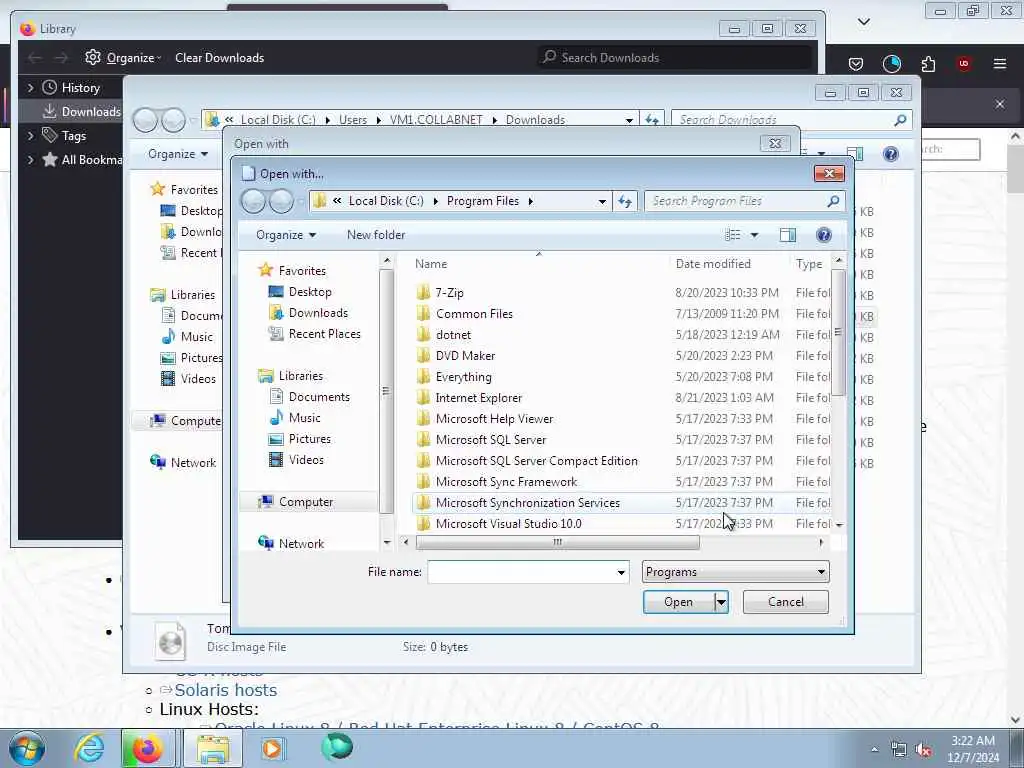Click into the File name field
Screen dimensions: 1024x768
coord(520,572)
